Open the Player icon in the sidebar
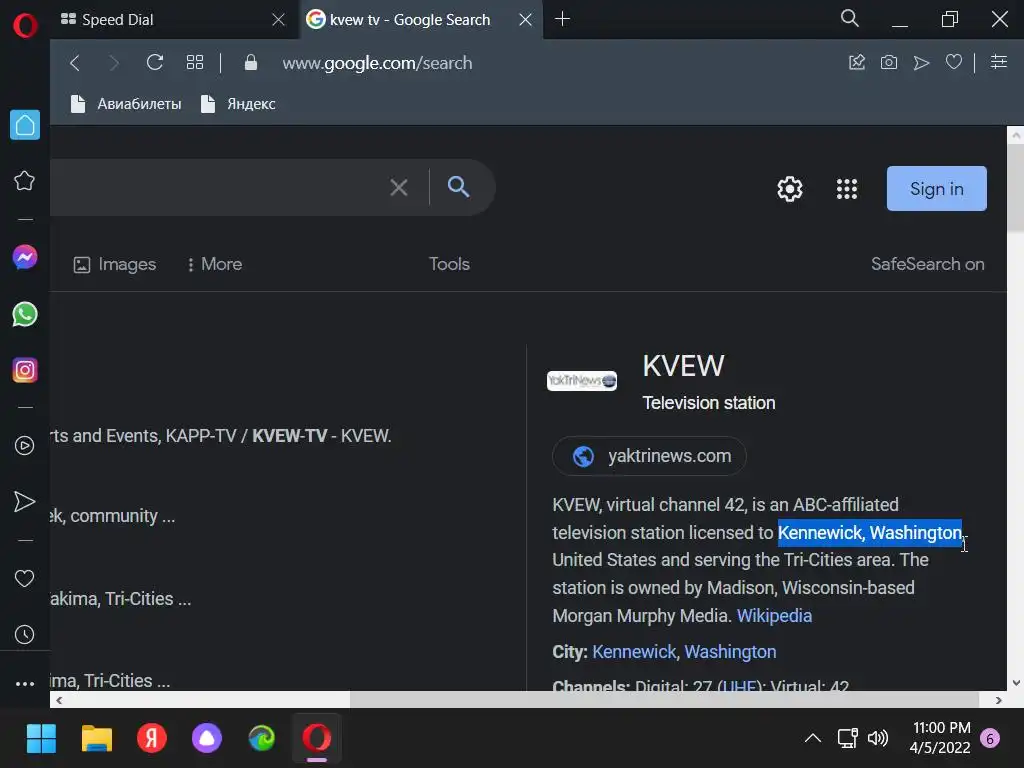 (25, 445)
